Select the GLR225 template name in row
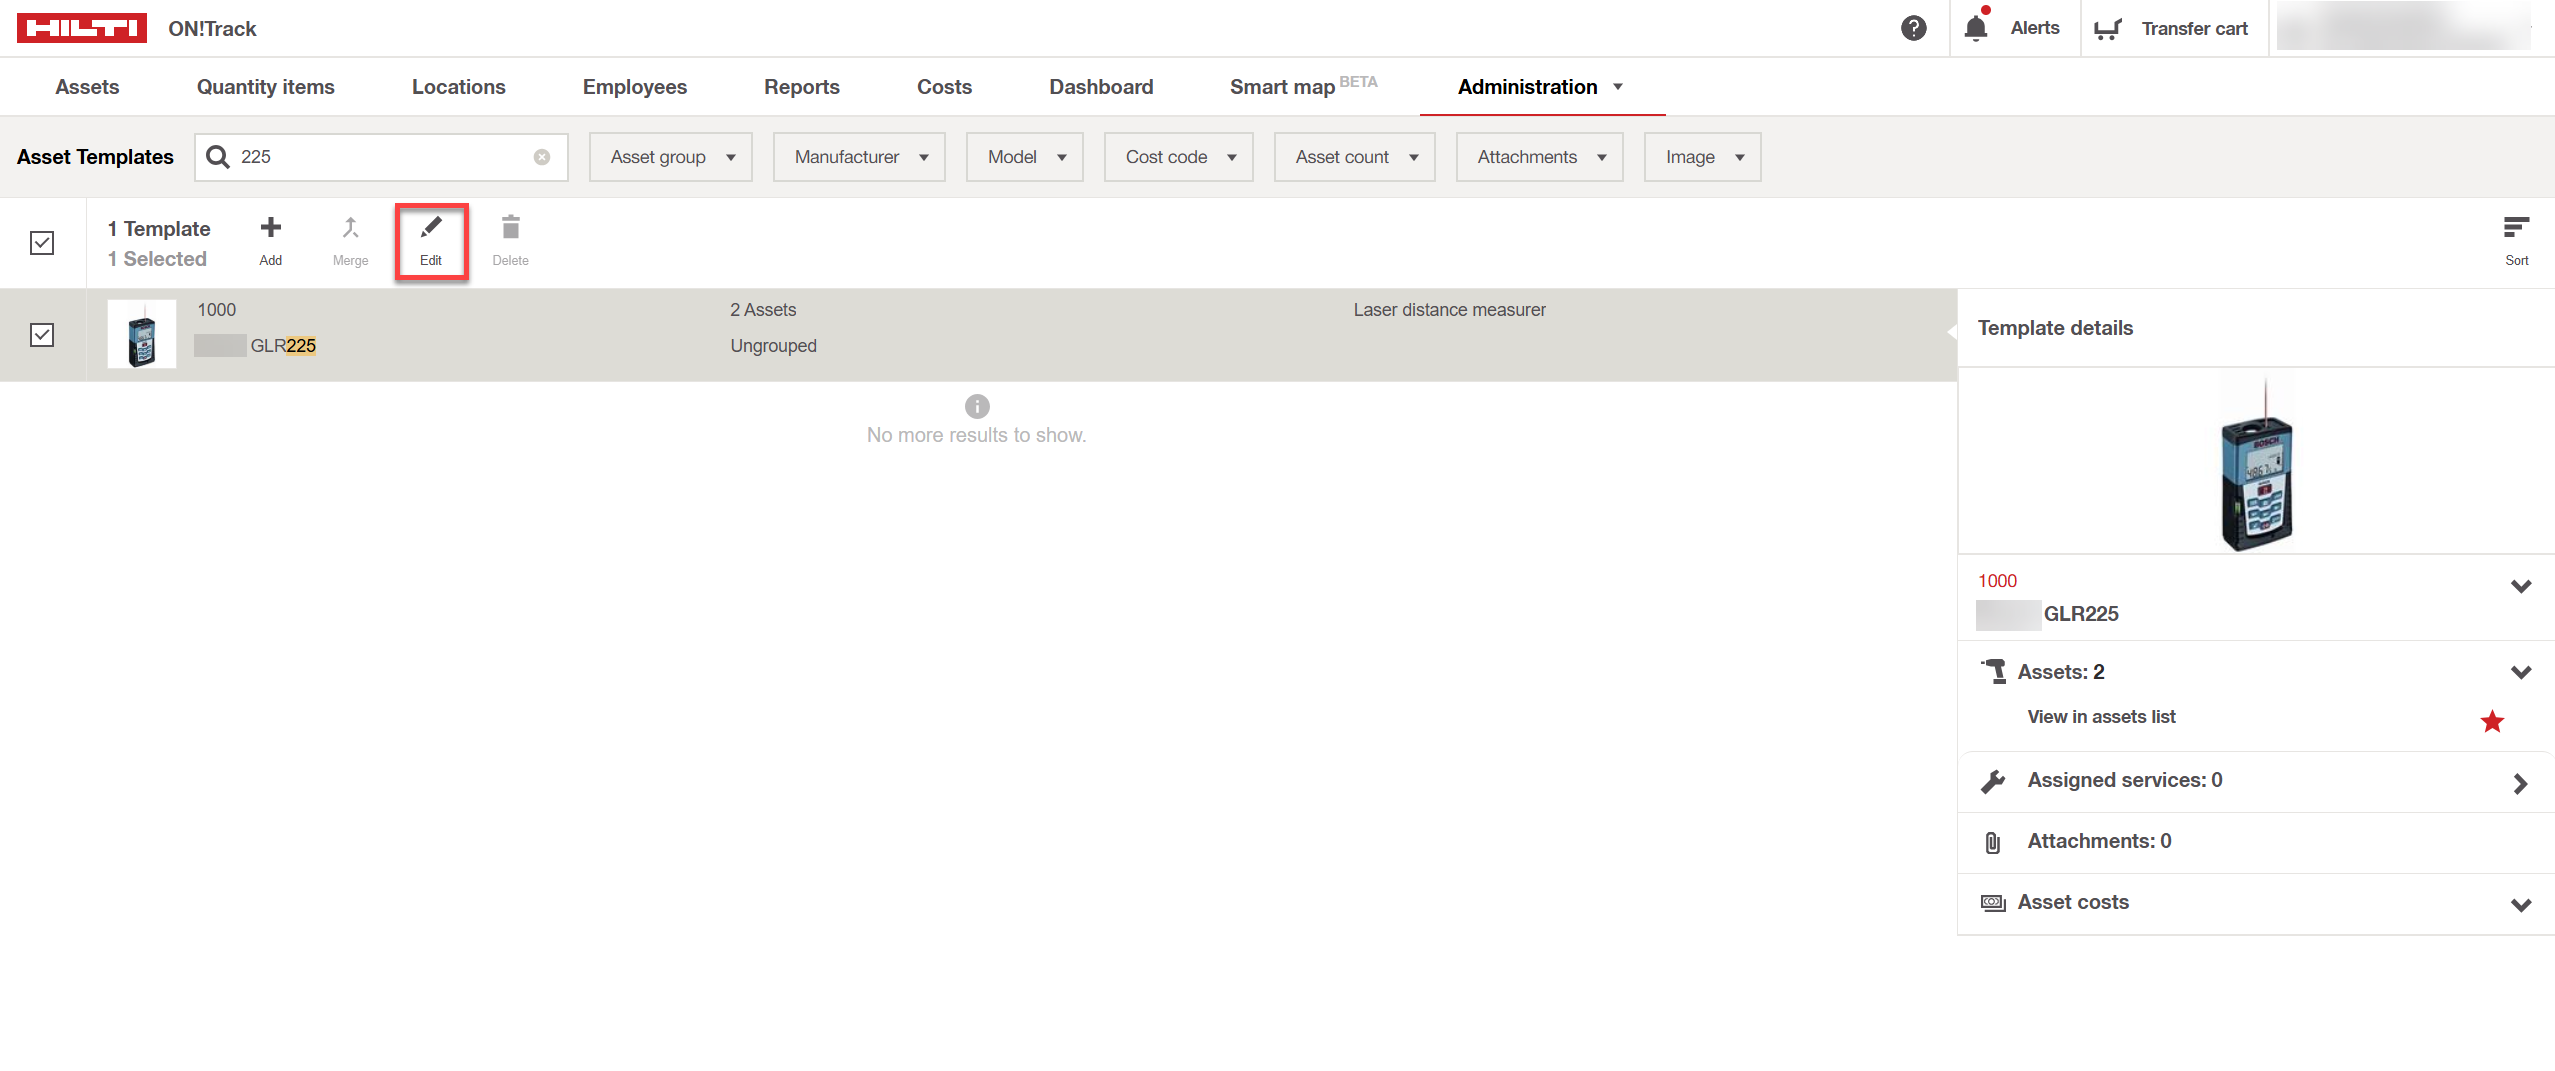The image size is (2555, 1071). click(x=283, y=346)
